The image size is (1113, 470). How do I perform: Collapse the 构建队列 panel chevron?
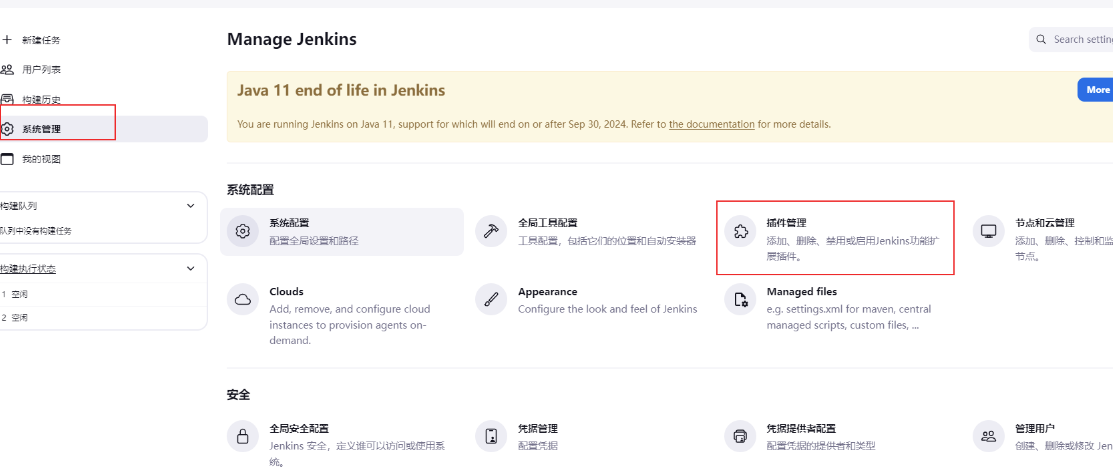191,206
